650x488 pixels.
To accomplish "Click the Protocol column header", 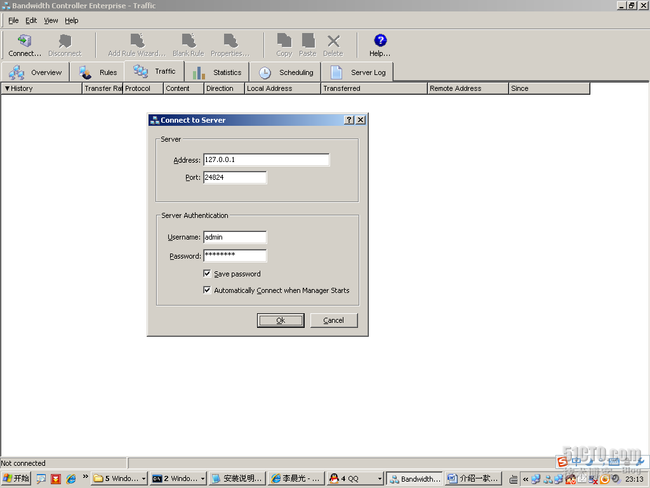I will [x=143, y=88].
